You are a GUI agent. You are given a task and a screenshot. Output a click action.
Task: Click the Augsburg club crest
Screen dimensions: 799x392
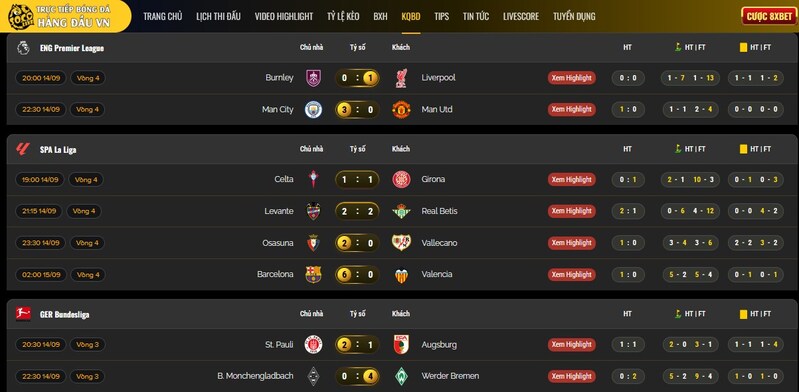tap(401, 345)
